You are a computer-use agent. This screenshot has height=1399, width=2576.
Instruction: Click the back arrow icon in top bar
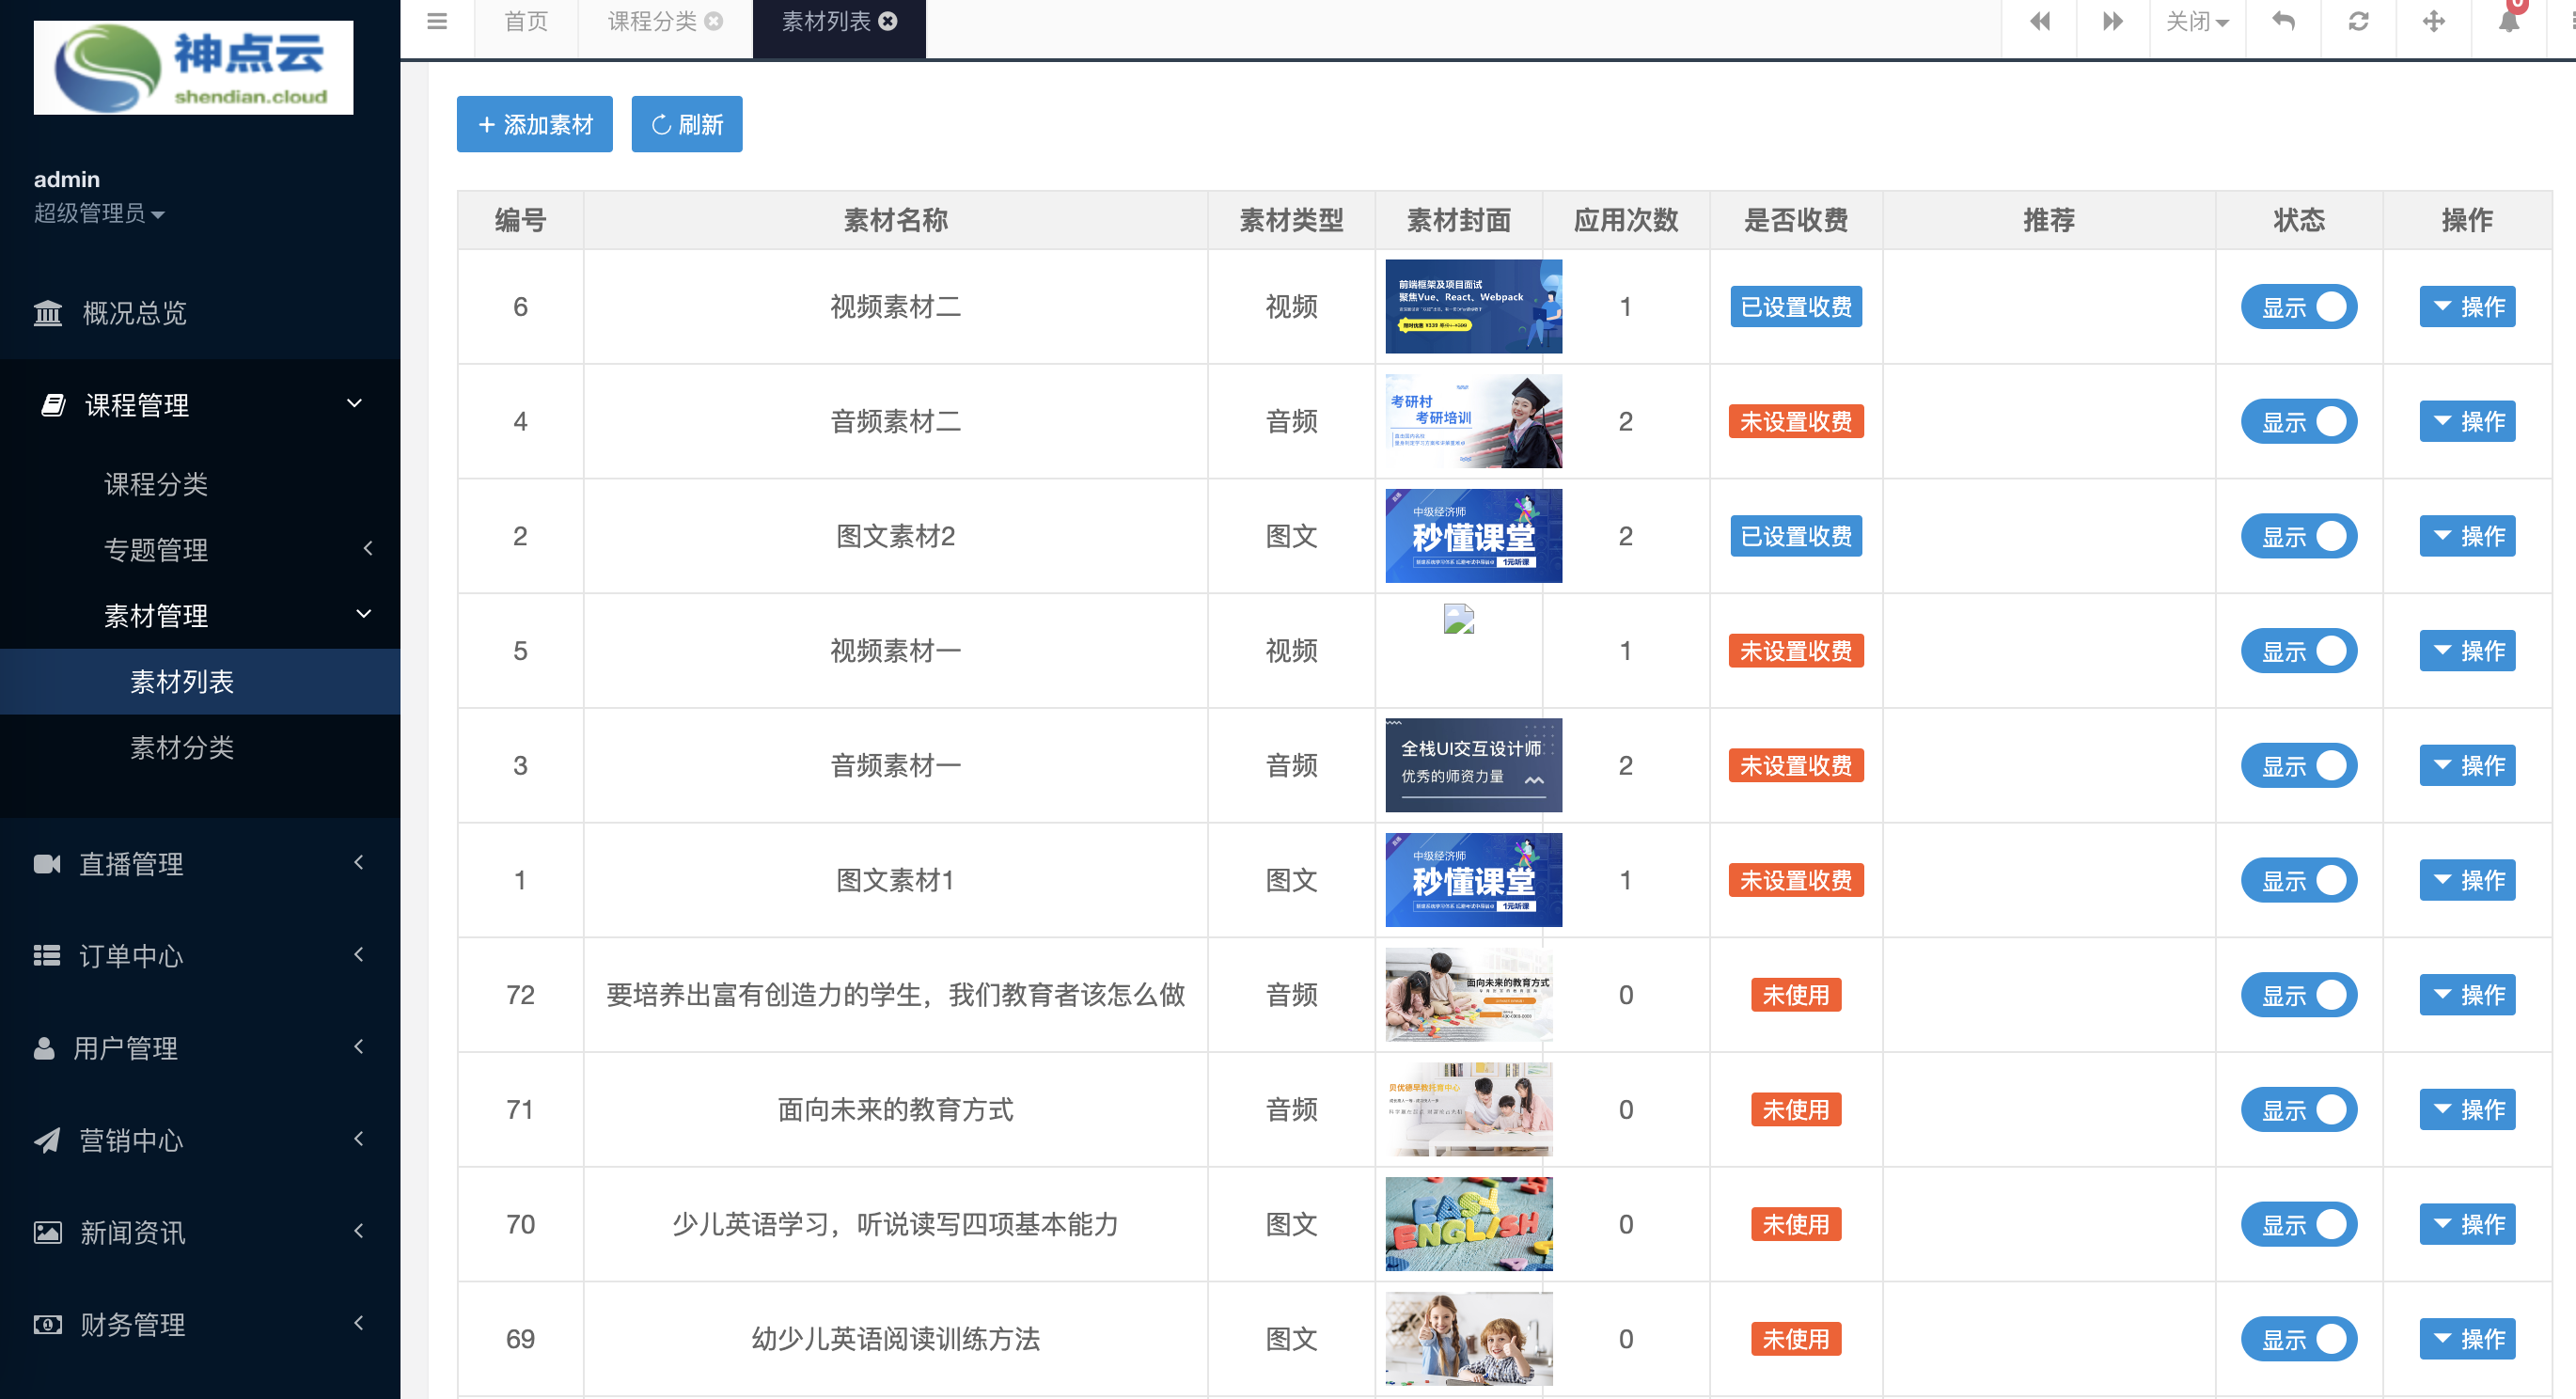point(2283,21)
